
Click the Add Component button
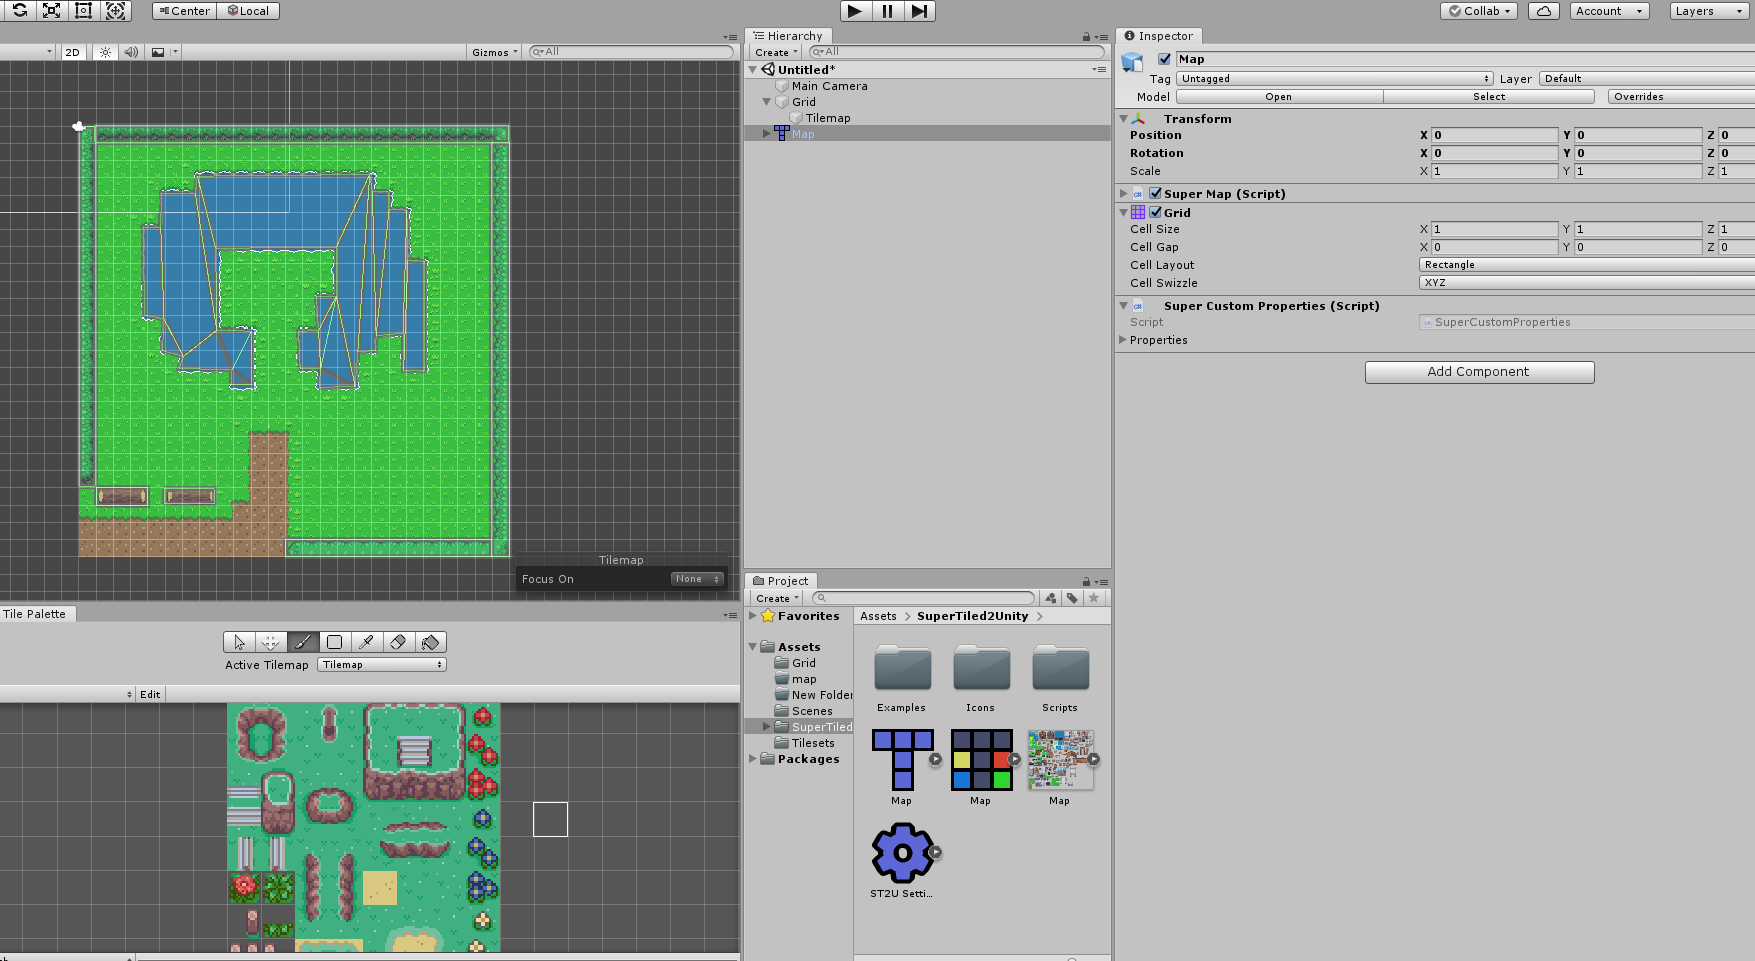[1479, 371]
